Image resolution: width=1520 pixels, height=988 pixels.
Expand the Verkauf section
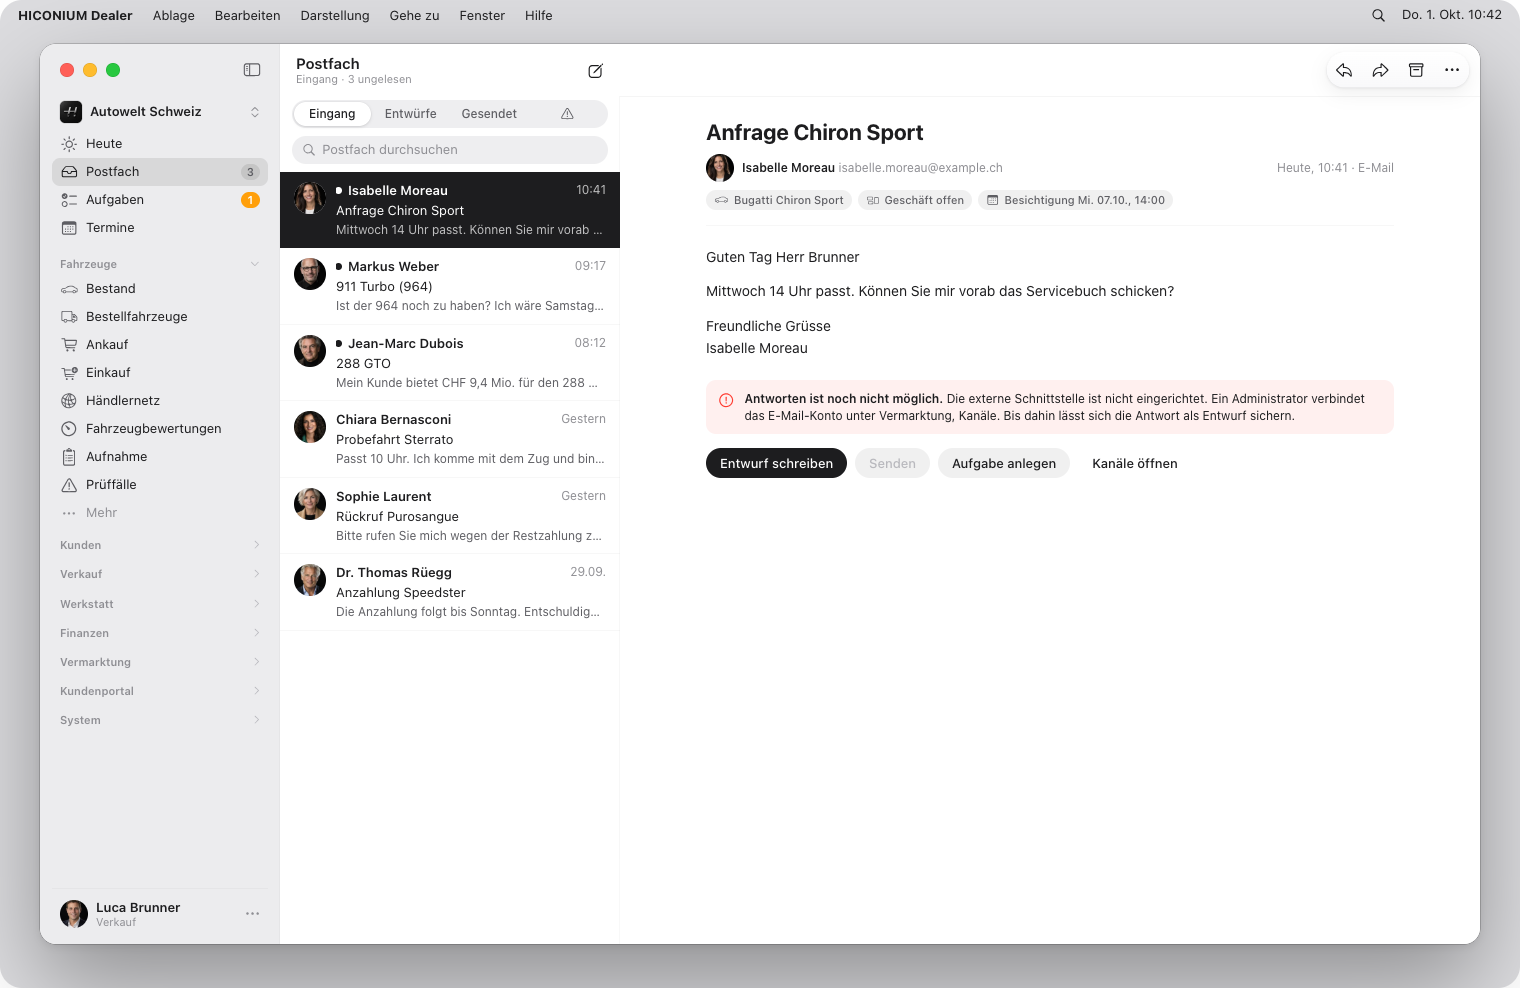coord(160,574)
